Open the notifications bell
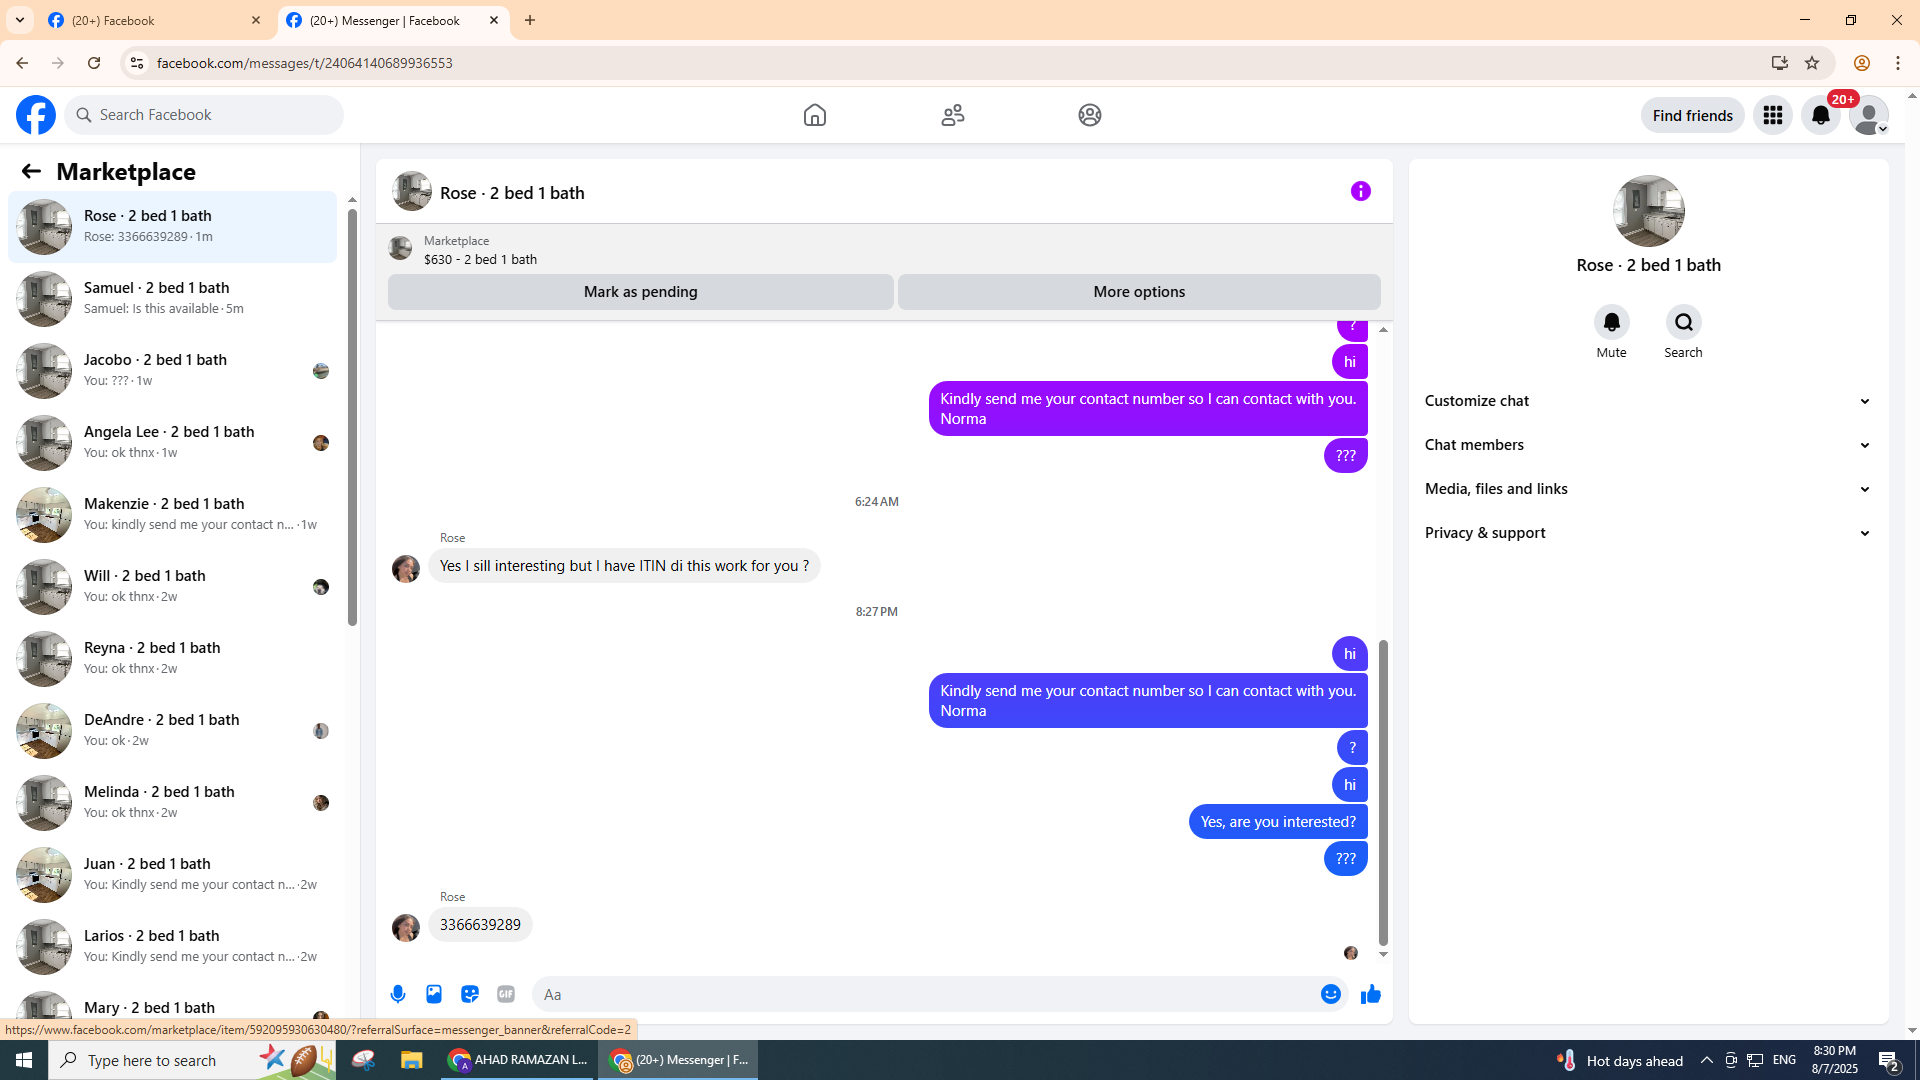 (x=1821, y=115)
